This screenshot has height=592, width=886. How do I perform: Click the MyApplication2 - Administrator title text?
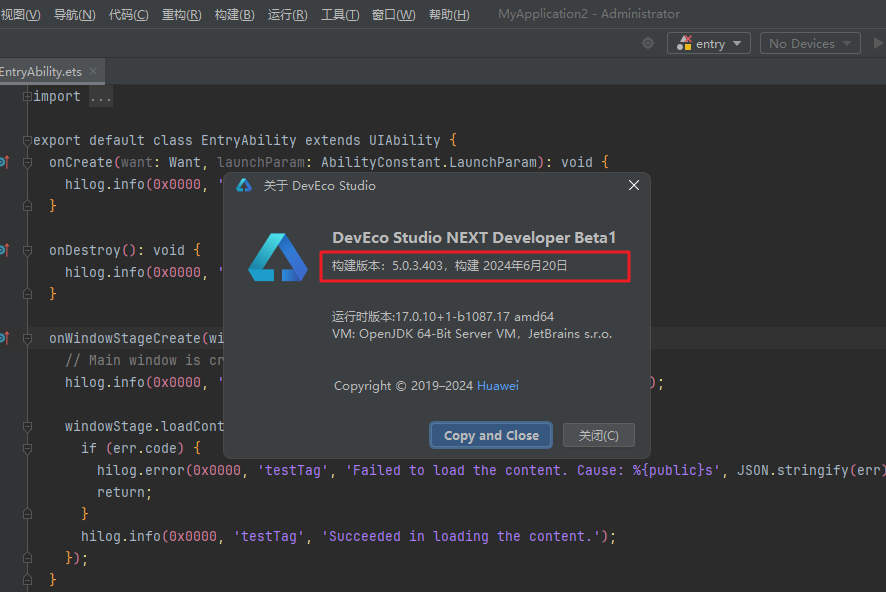(x=589, y=14)
